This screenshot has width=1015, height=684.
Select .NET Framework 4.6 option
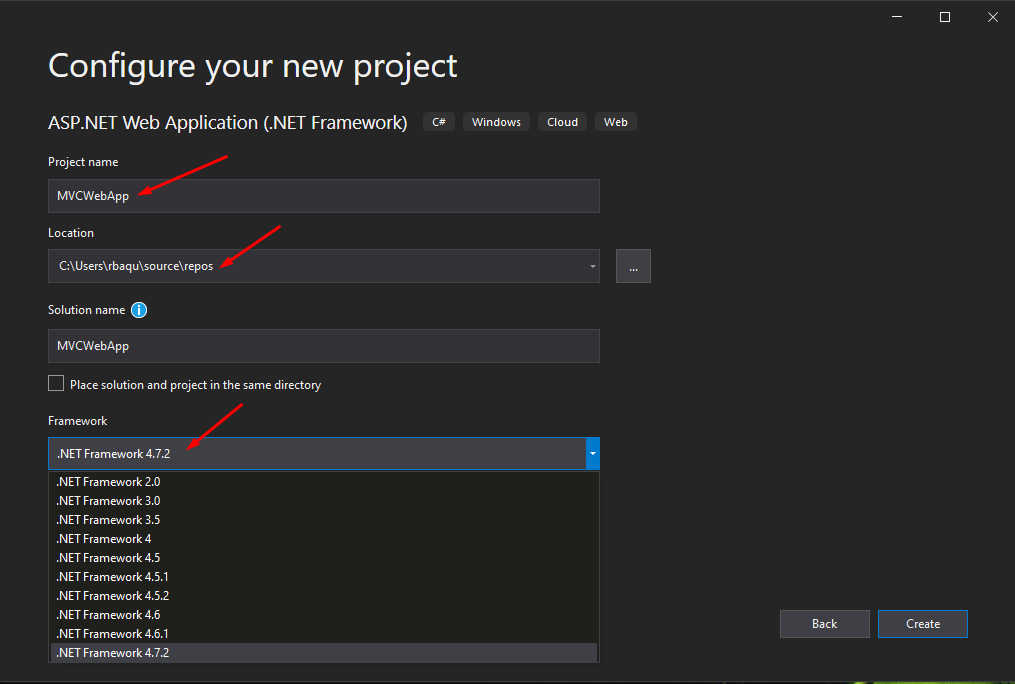tap(324, 615)
